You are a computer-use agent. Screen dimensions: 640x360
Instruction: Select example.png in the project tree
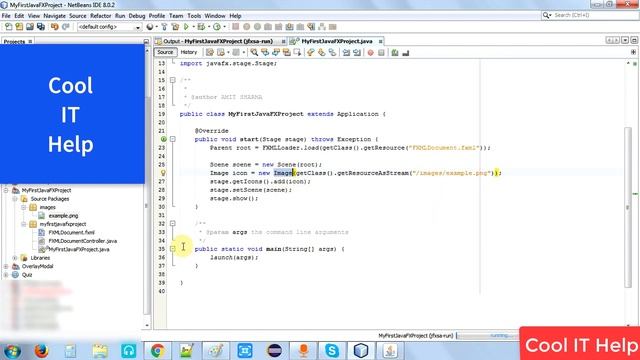(x=63, y=216)
